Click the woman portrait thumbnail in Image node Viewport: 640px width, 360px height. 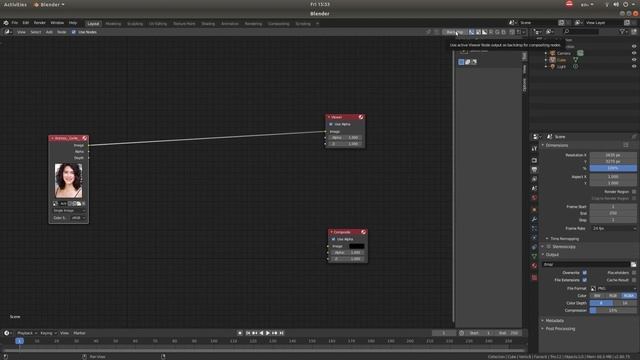pos(68,180)
